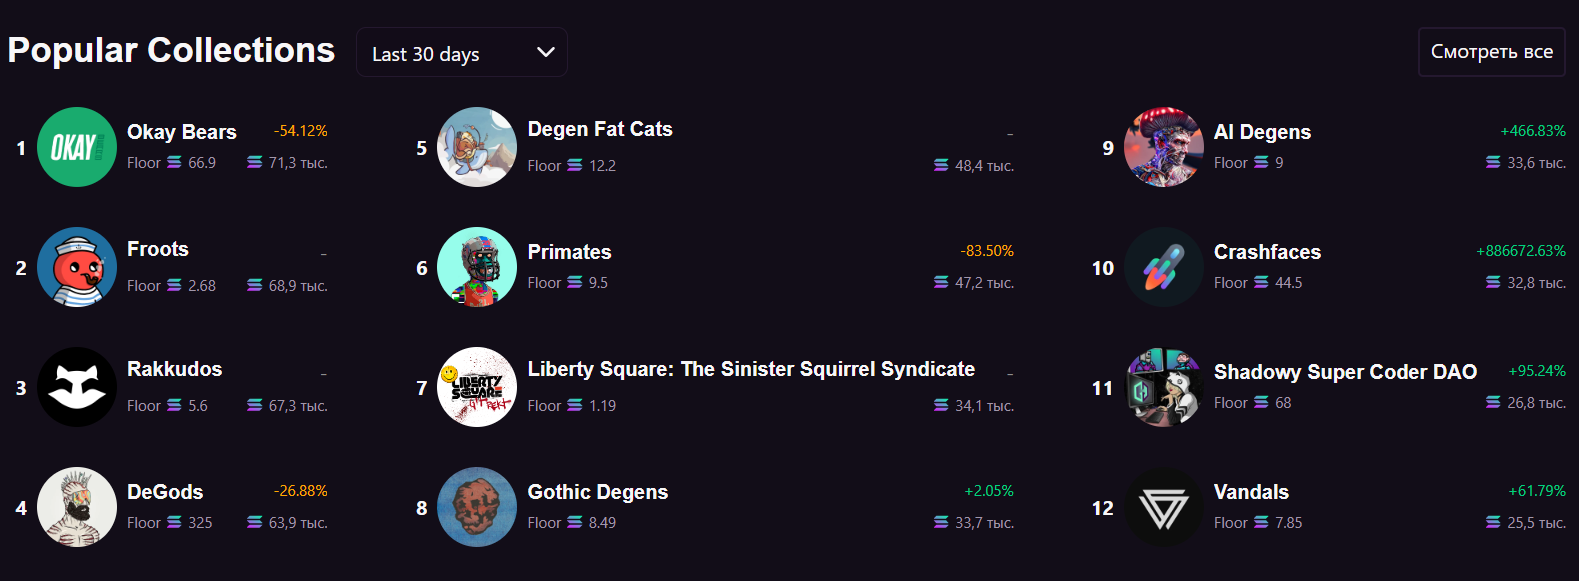The image size is (1579, 581).
Task: Open the Primates collection avatar
Action: pos(477,267)
